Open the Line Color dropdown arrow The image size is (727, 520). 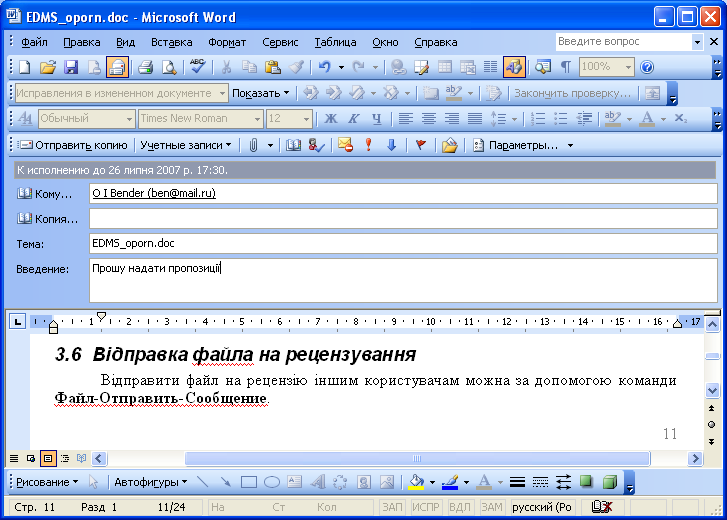tap(466, 482)
